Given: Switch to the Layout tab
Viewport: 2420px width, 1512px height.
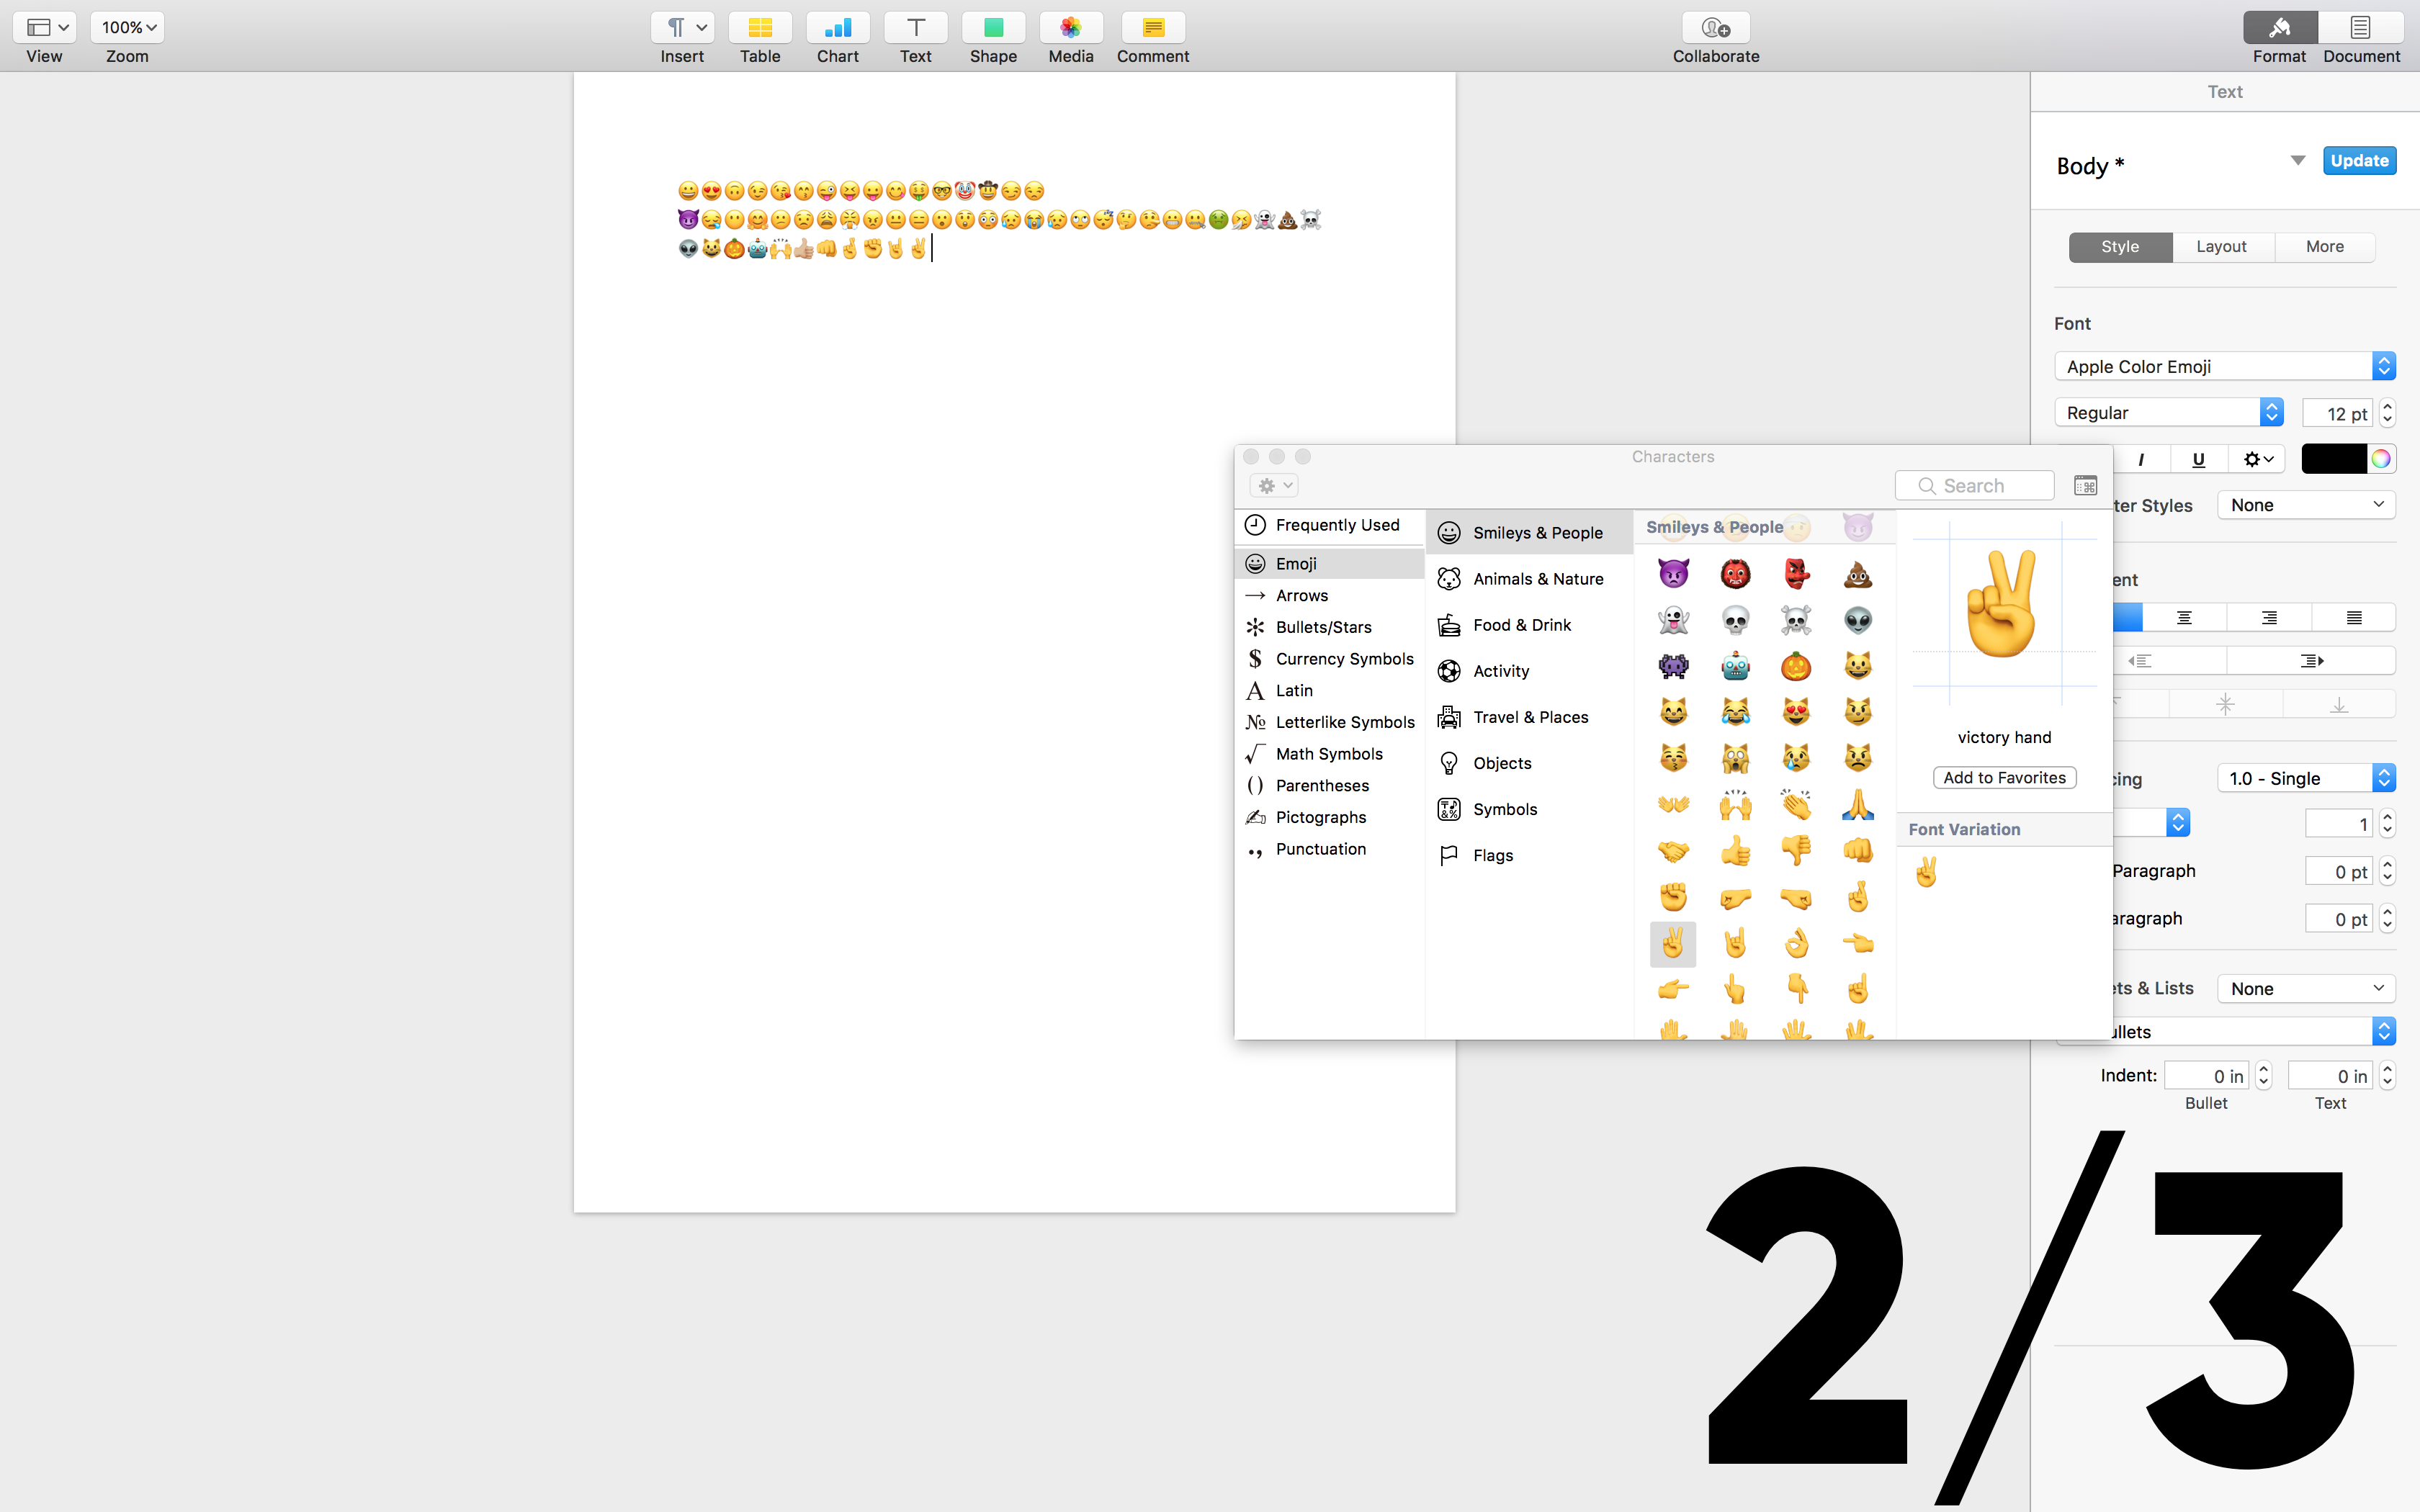Looking at the screenshot, I should point(2221,246).
